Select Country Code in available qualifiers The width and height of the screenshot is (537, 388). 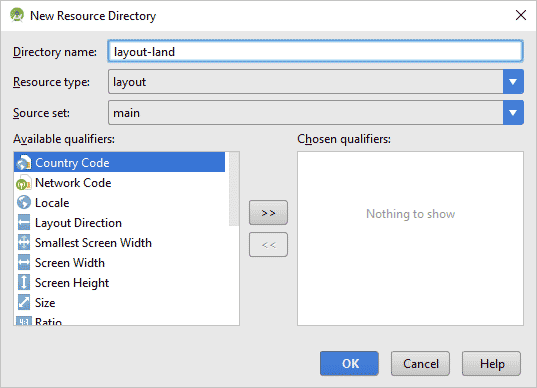point(120,162)
